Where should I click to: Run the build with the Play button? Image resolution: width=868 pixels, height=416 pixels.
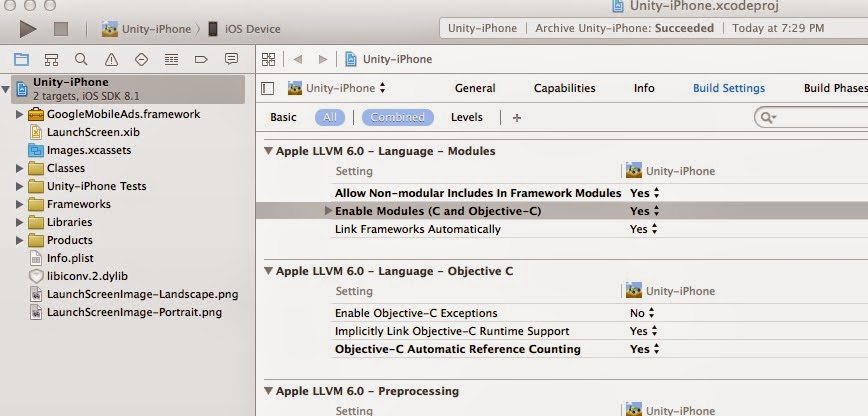pyautogui.click(x=28, y=29)
